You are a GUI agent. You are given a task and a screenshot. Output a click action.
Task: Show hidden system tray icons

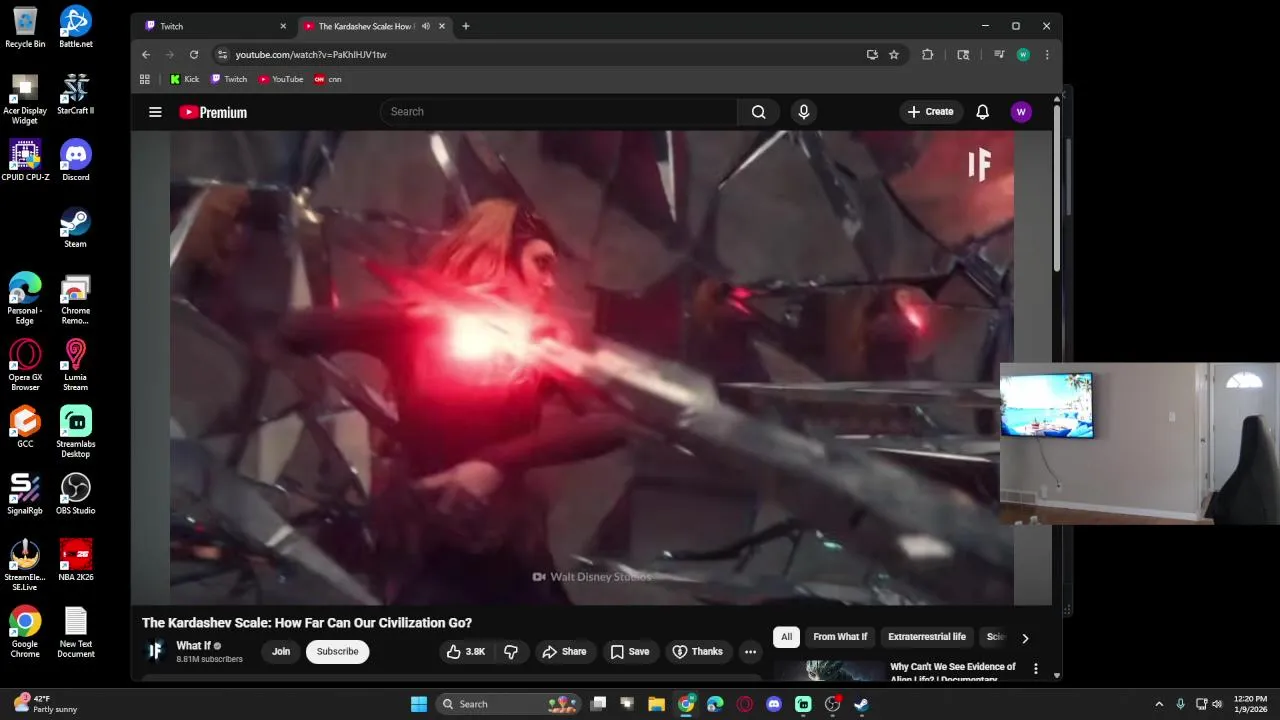[x=1159, y=704]
